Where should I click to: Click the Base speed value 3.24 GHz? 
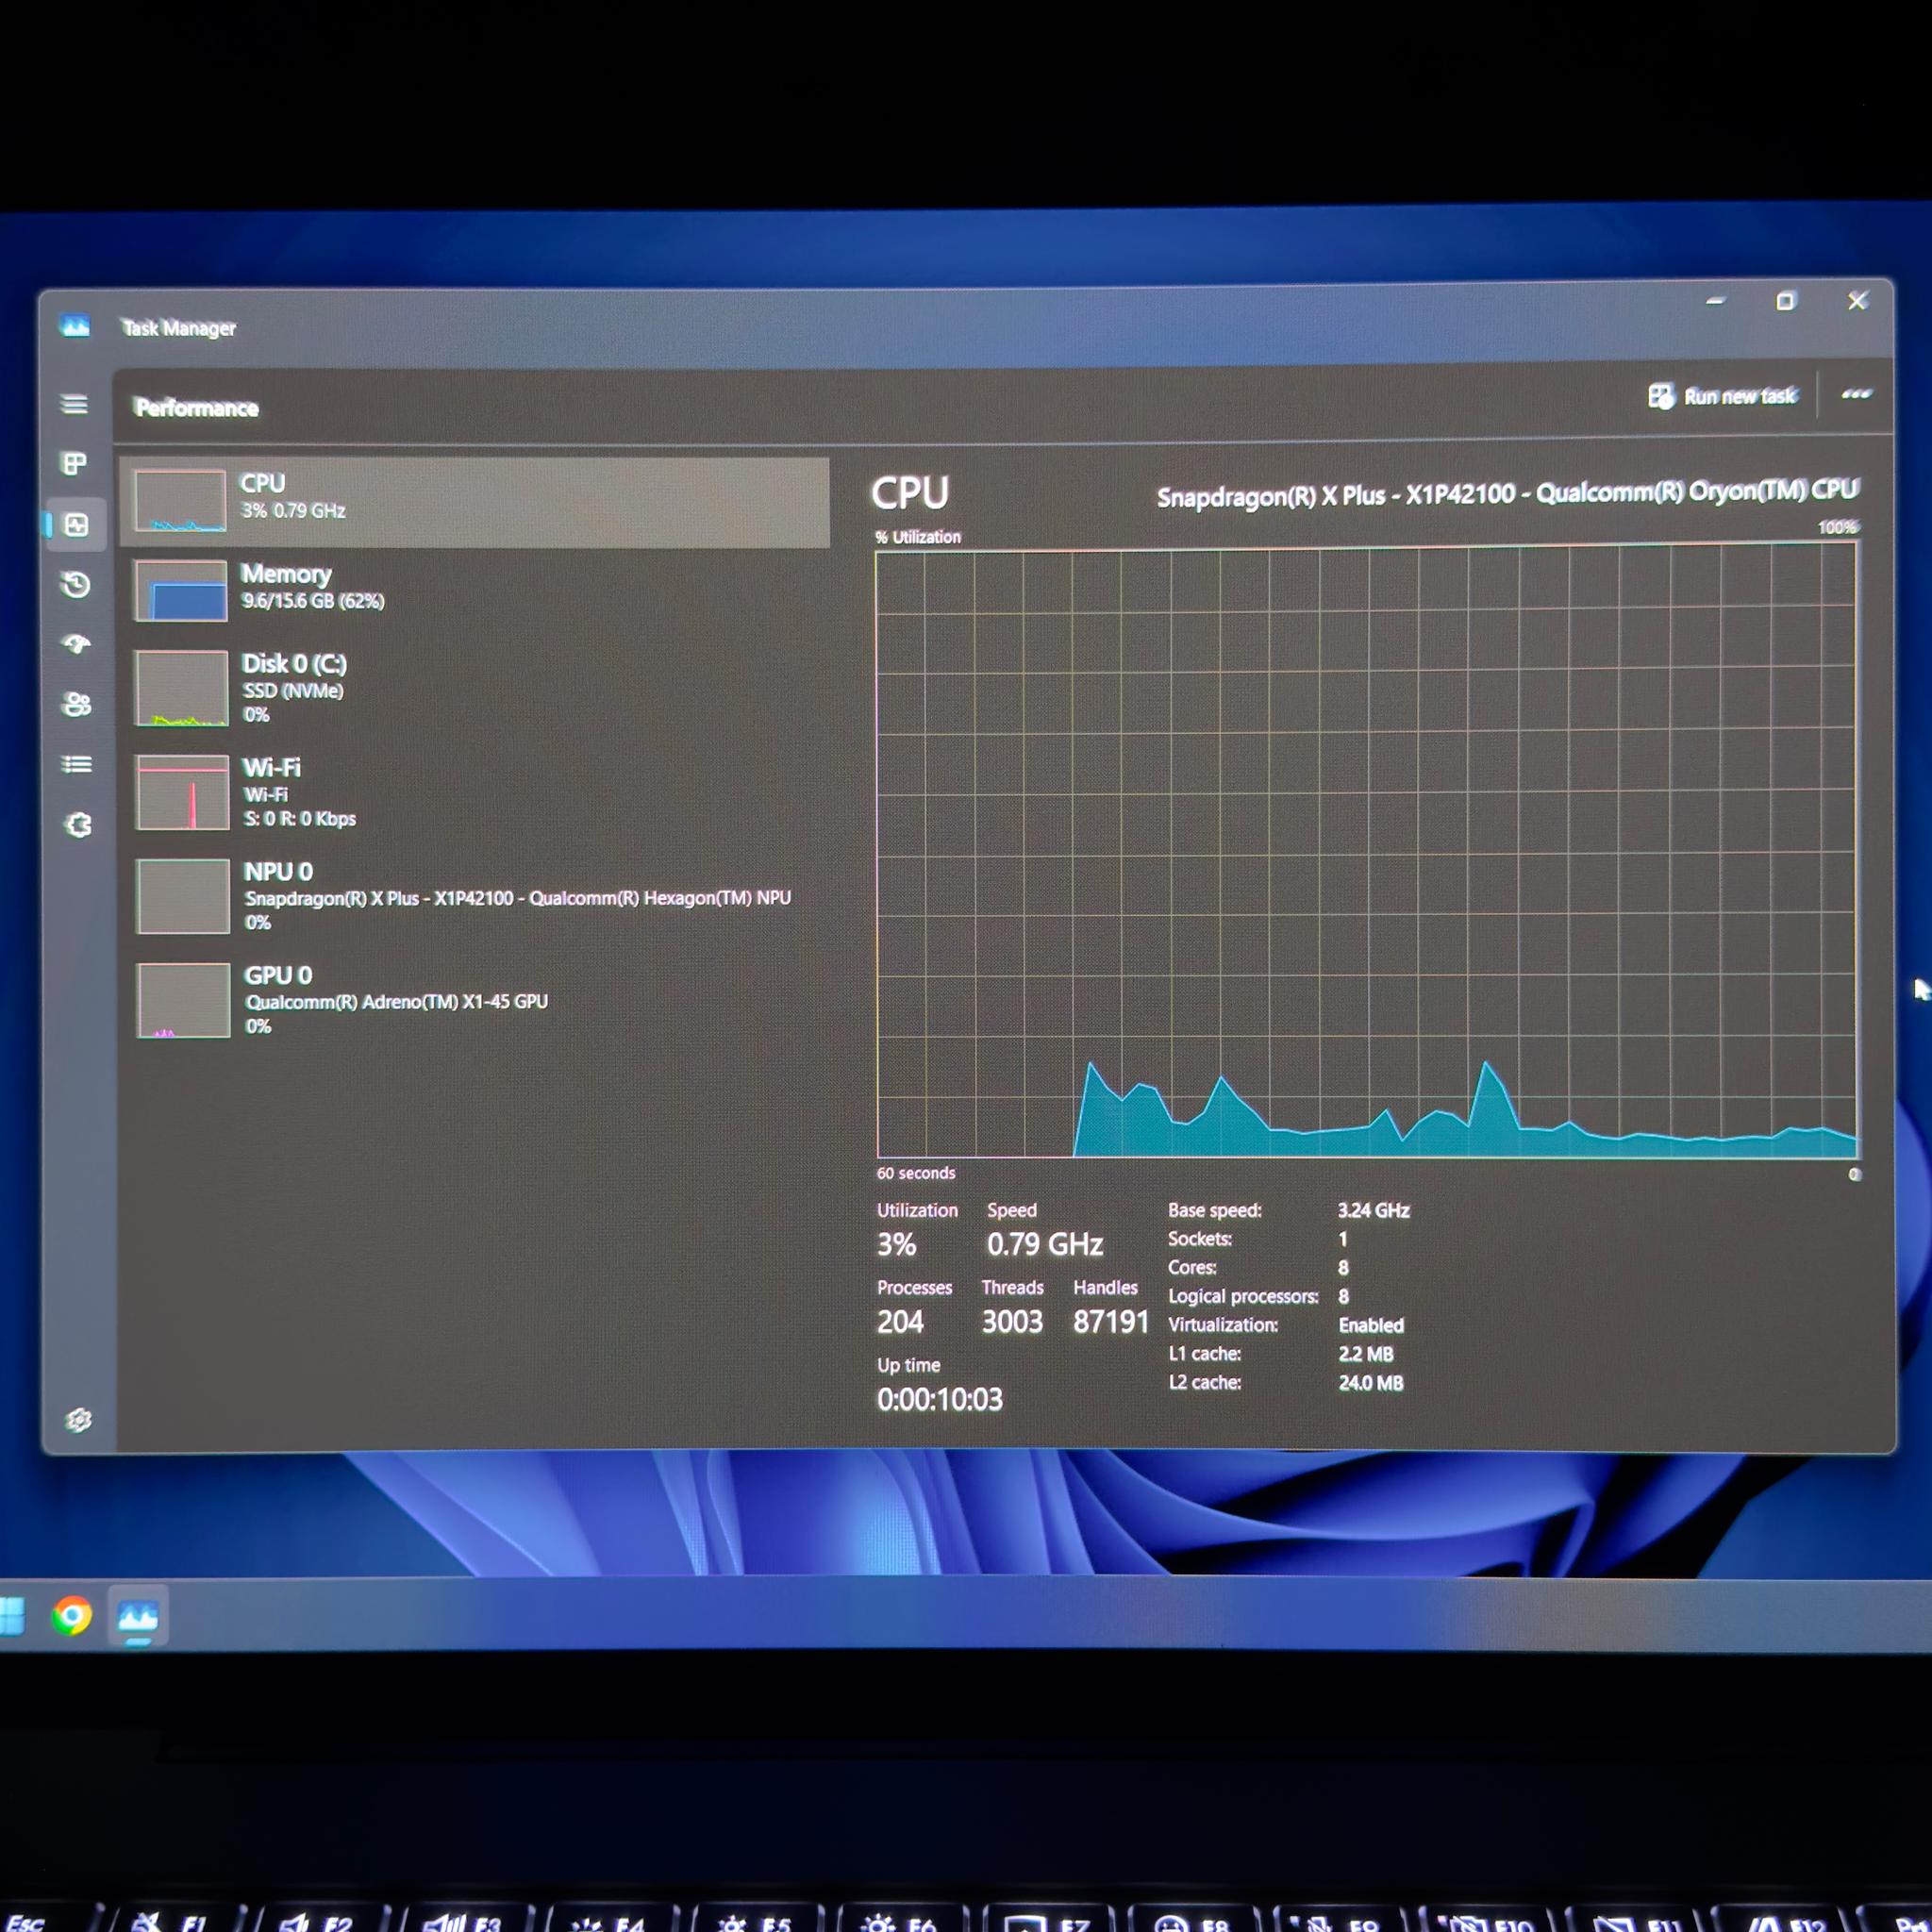coord(1374,1210)
